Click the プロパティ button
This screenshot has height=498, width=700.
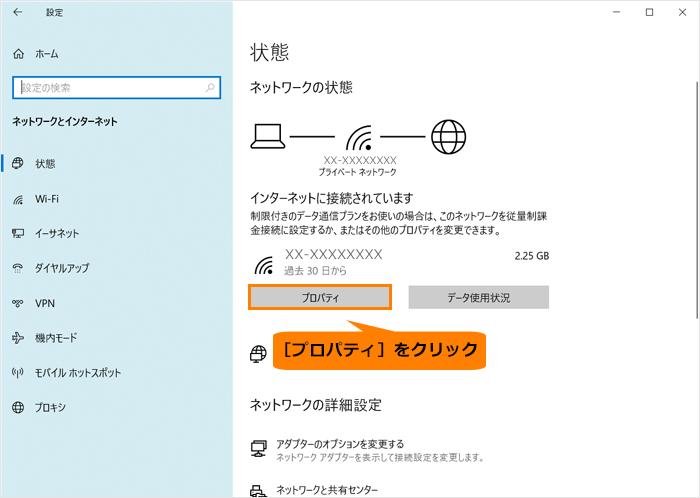pyautogui.click(x=320, y=297)
